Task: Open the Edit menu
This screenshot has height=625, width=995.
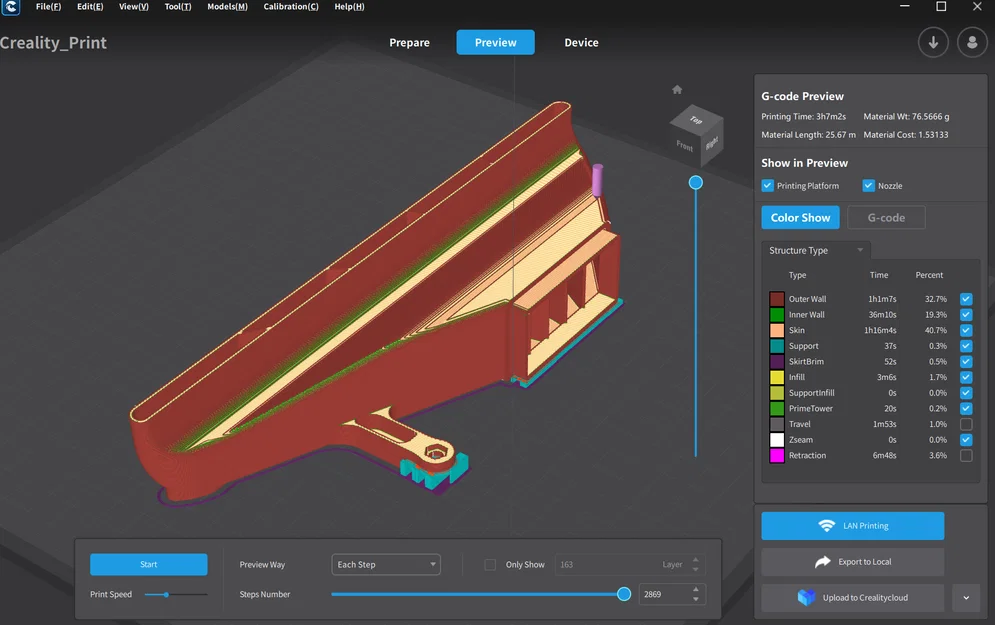Action: pos(90,6)
